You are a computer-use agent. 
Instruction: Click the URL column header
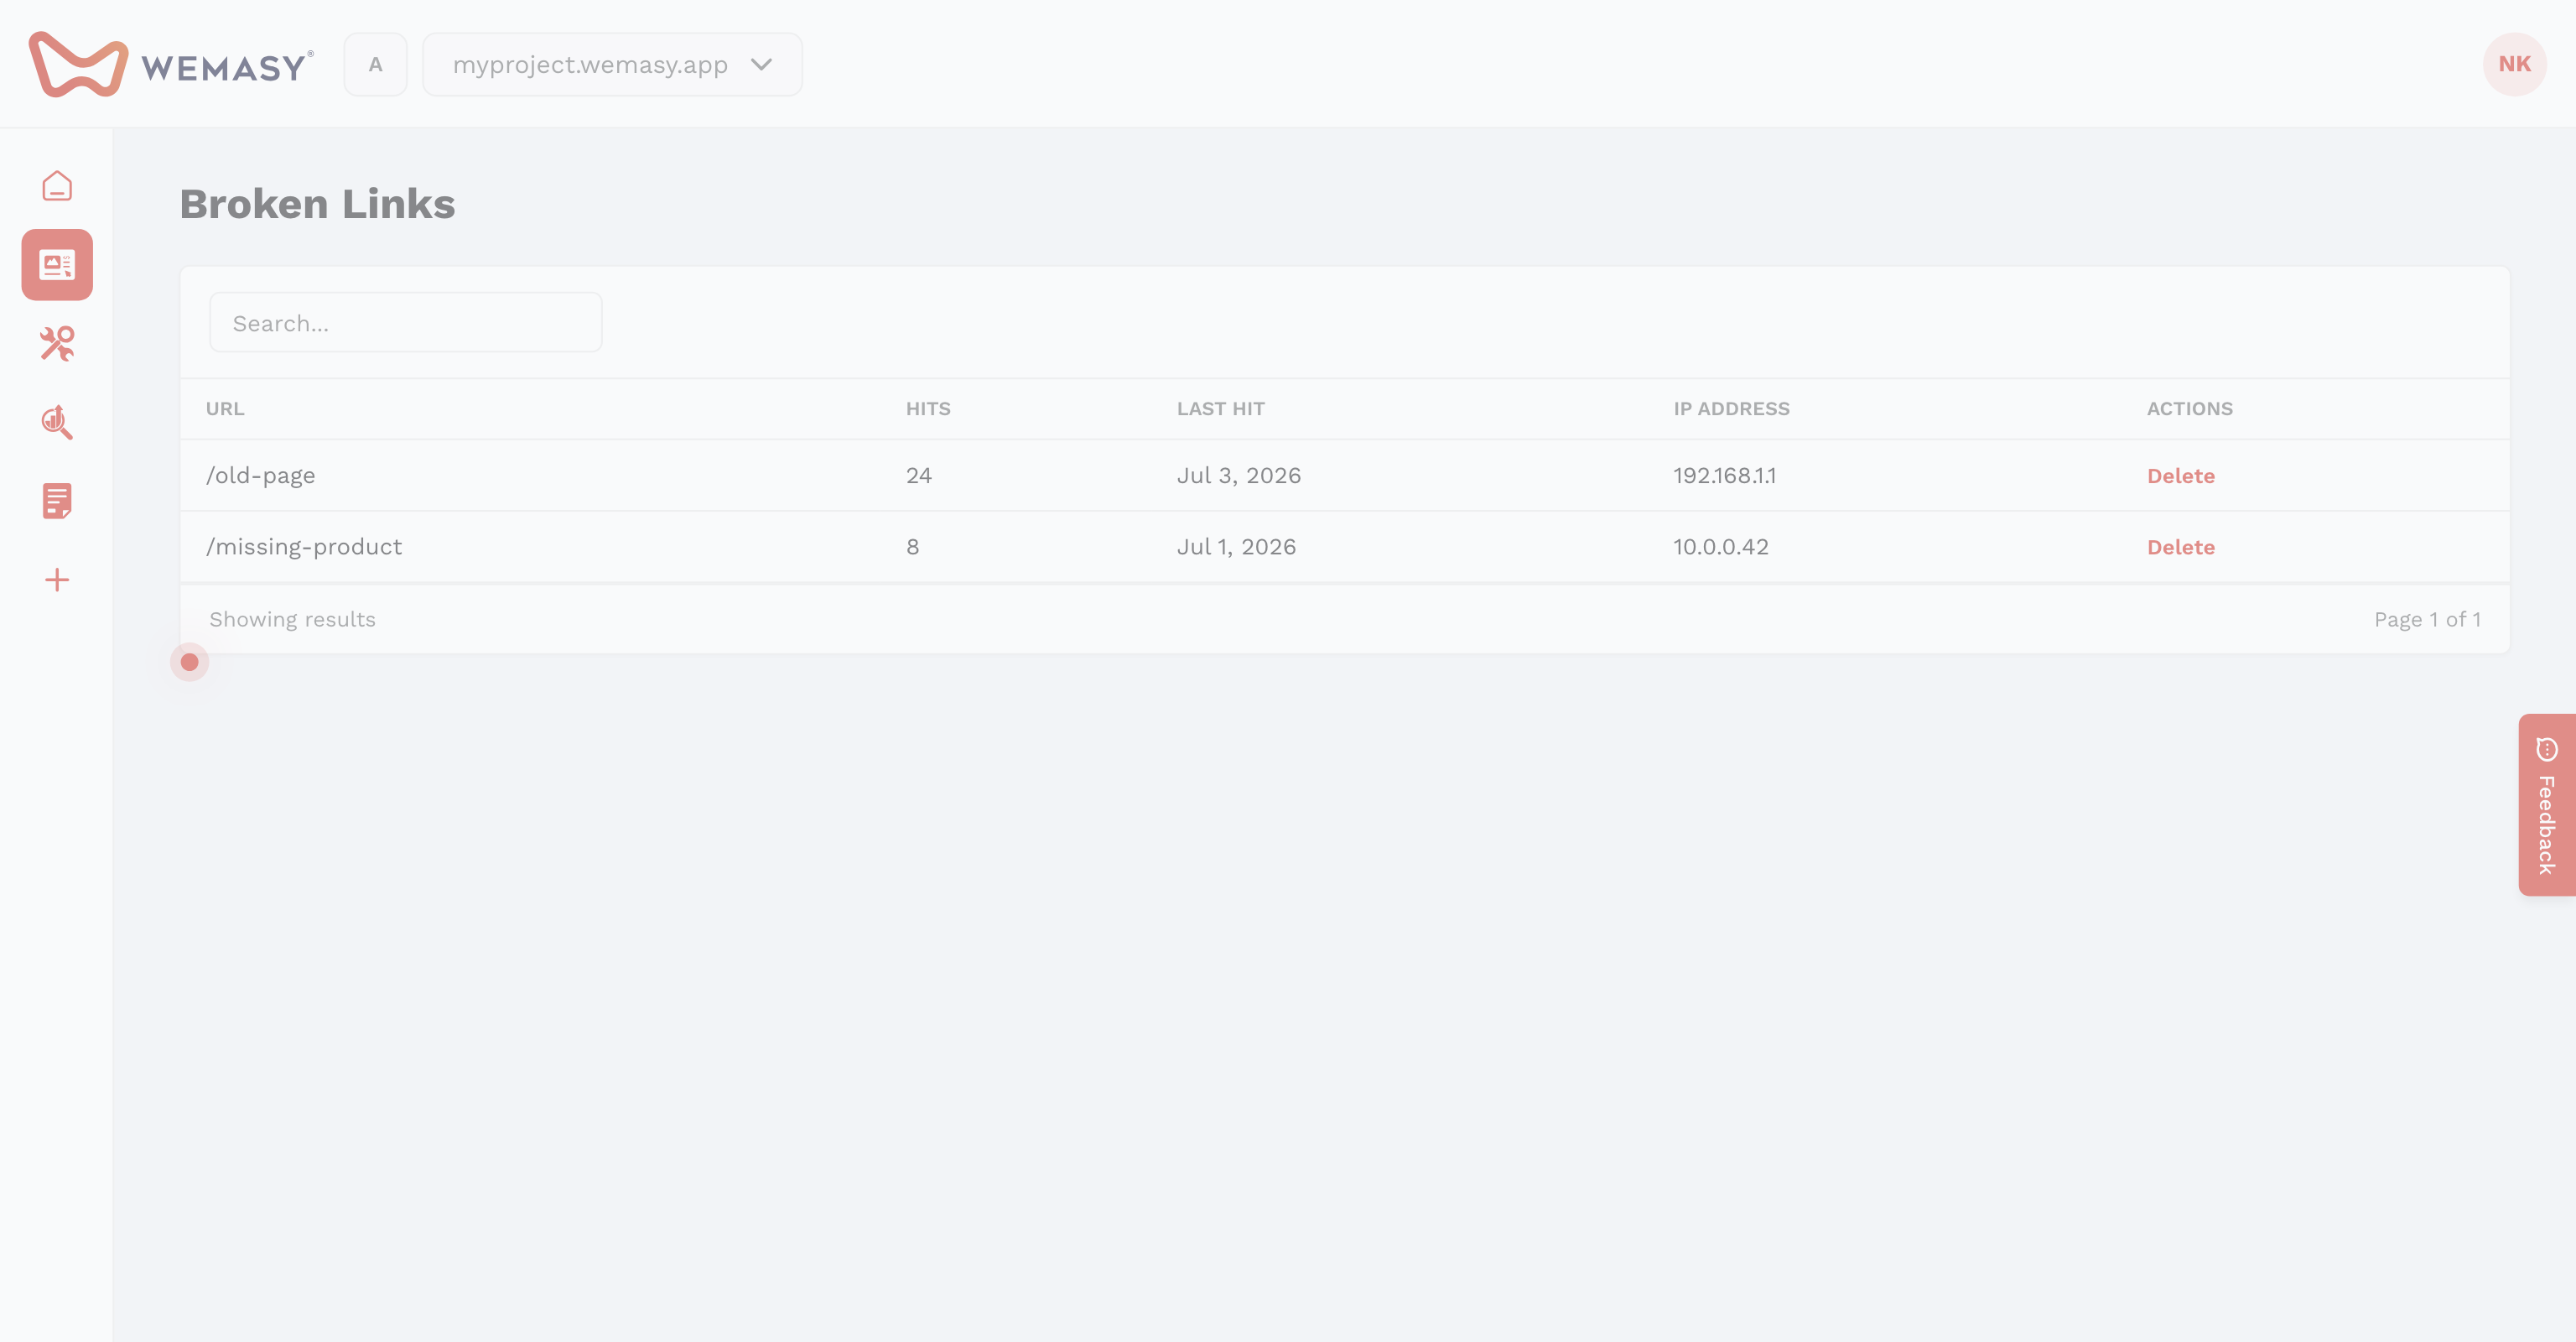(225, 409)
